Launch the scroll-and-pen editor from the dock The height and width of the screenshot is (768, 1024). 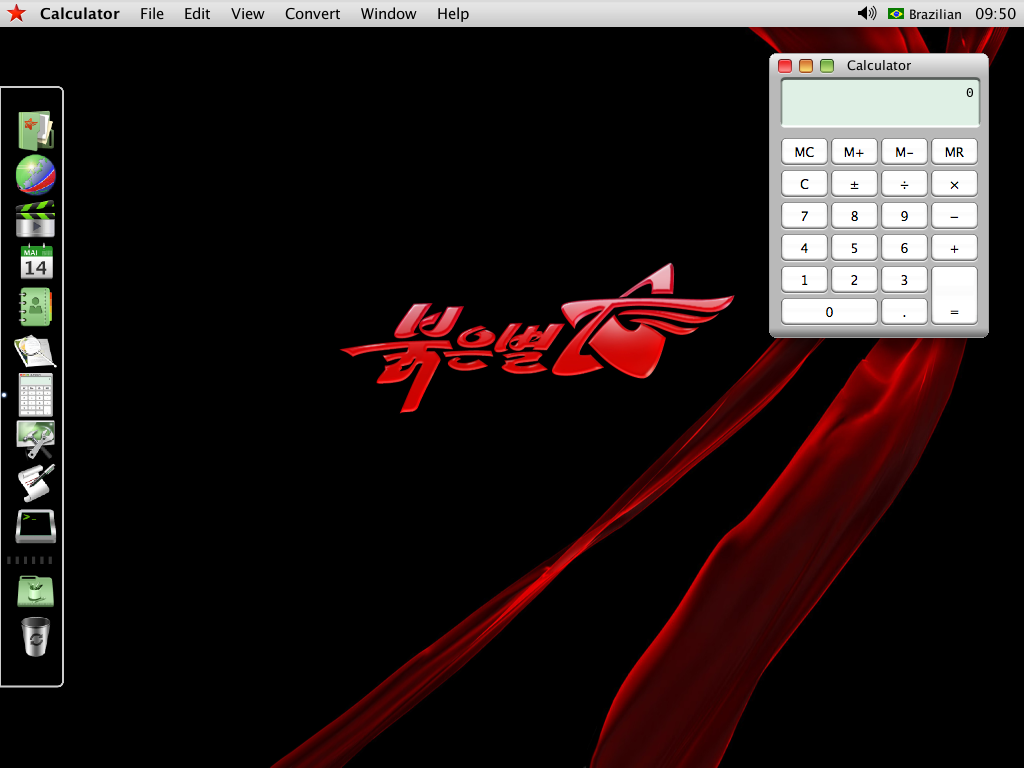pos(36,483)
